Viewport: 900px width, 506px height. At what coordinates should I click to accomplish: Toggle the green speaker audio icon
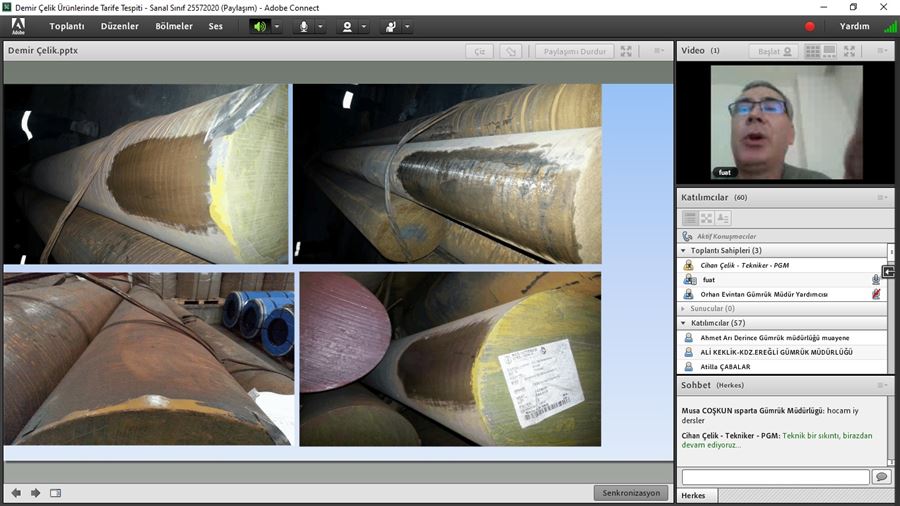click(260, 26)
